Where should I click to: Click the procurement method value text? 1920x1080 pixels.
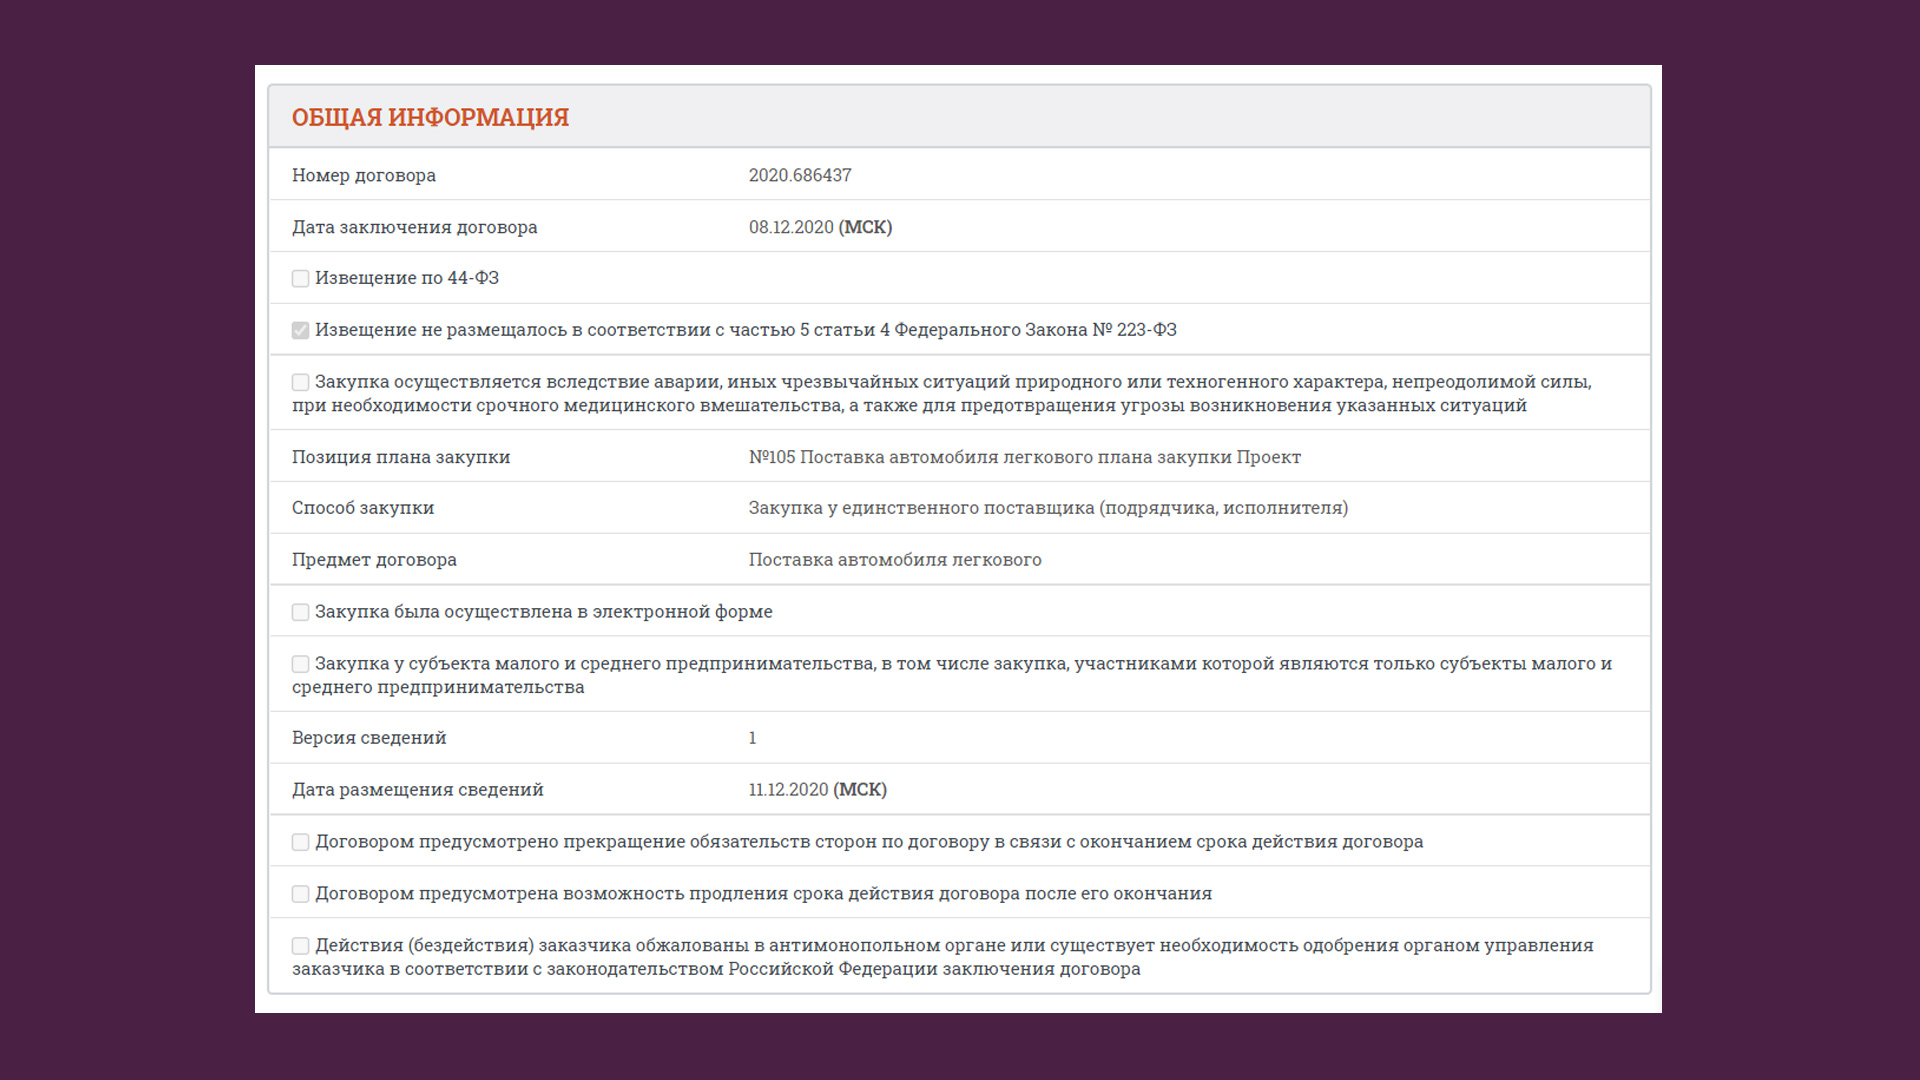click(x=1047, y=508)
